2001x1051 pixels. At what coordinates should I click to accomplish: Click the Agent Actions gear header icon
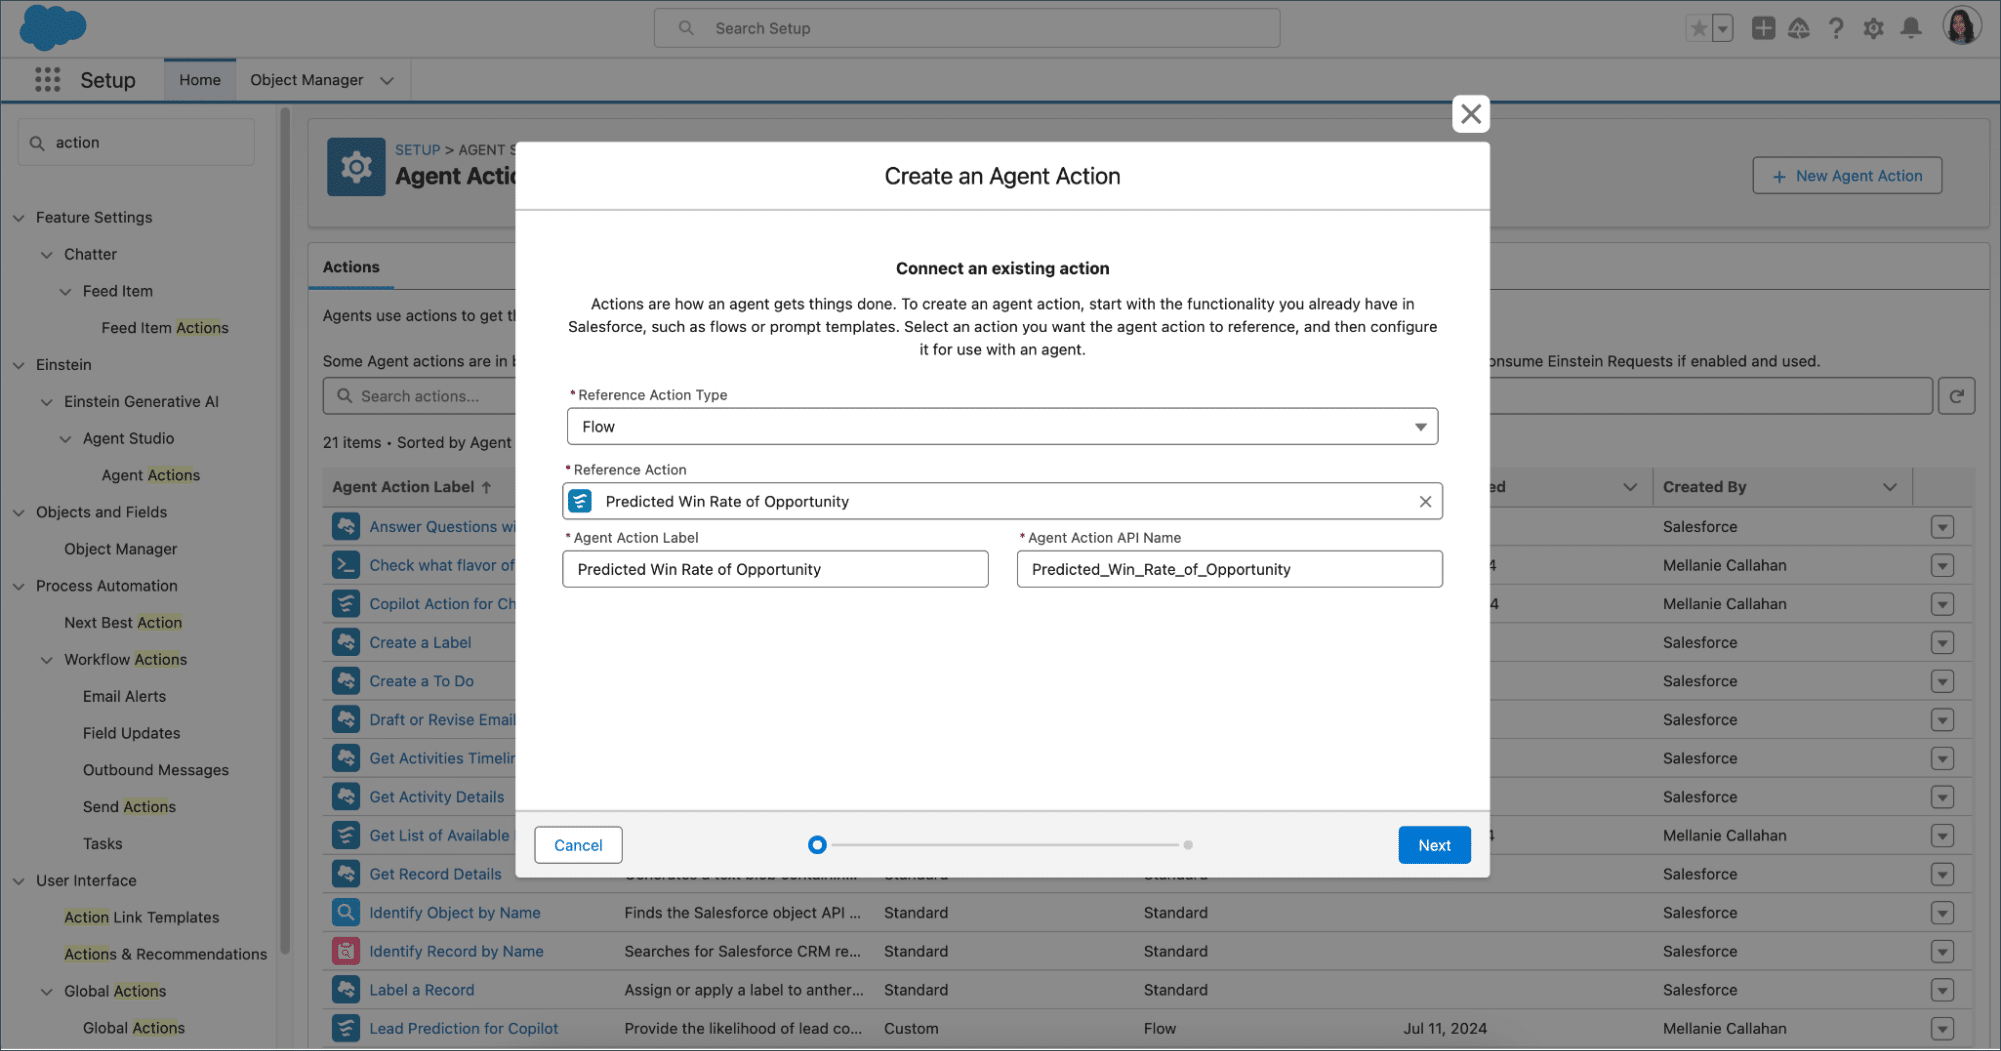(x=356, y=167)
